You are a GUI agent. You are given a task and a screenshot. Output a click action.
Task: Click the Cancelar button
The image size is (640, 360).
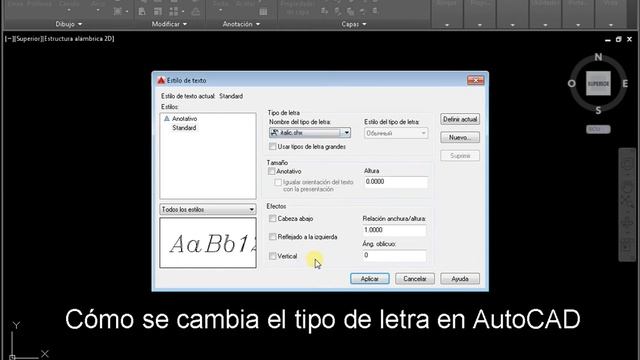(x=415, y=279)
